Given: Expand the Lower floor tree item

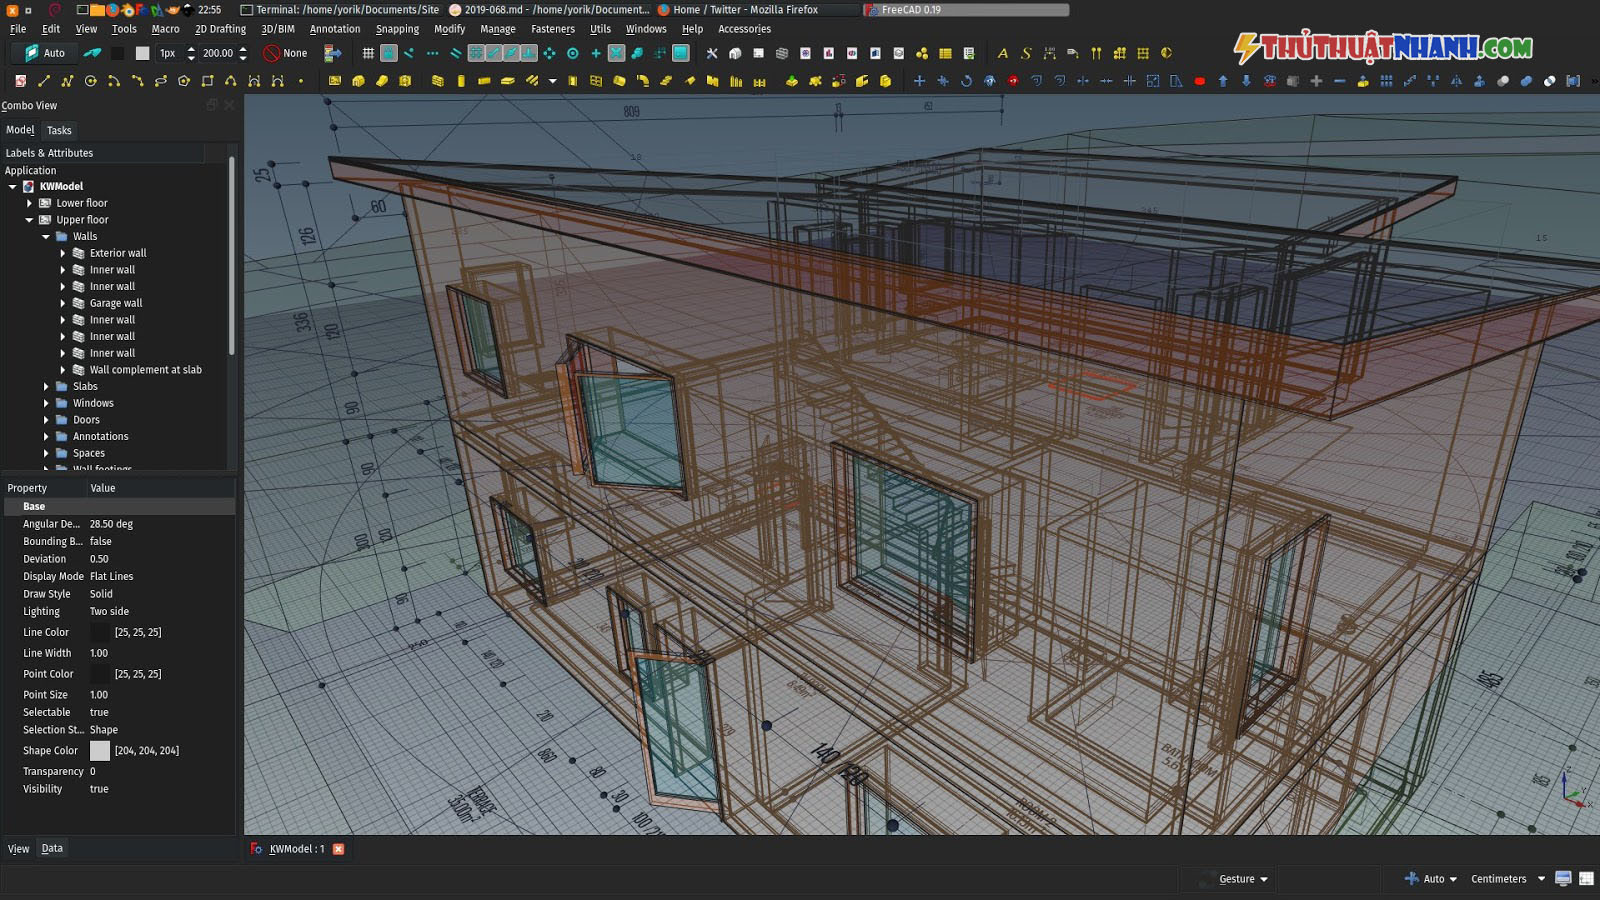Looking at the screenshot, I should [x=29, y=203].
